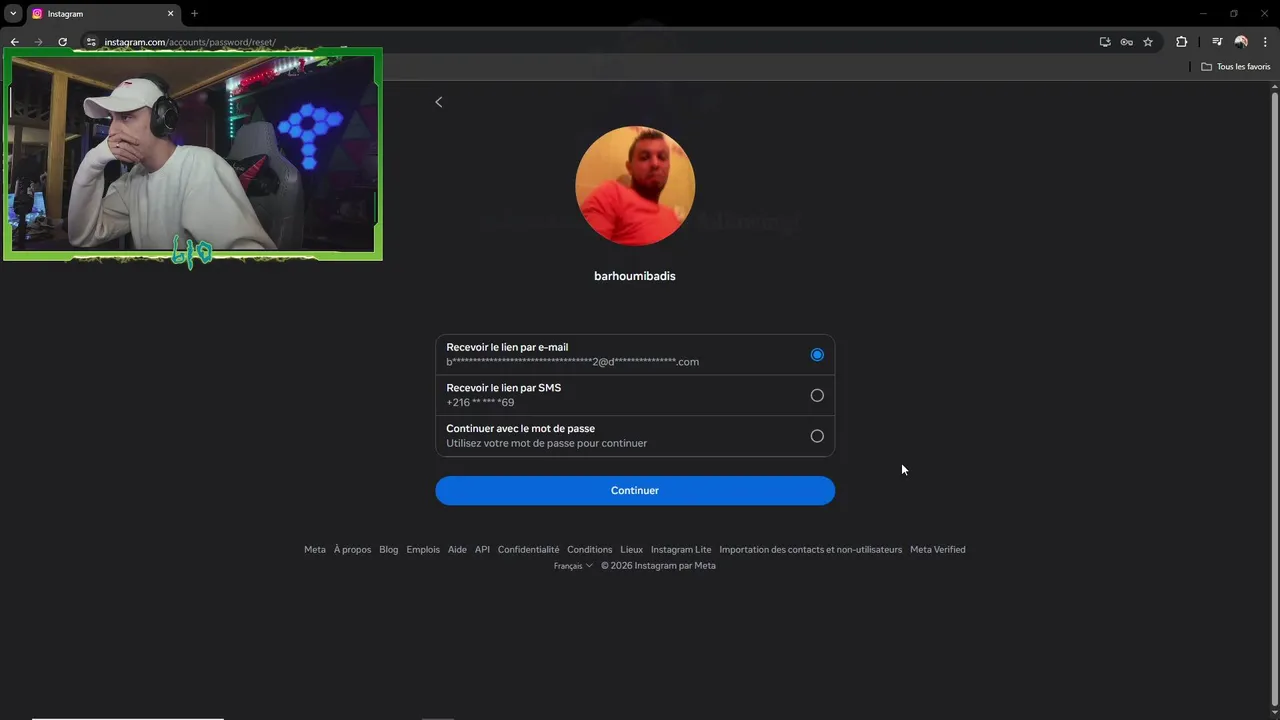Open the Instagram Lite footer link
This screenshot has height=720, width=1280.
(x=681, y=549)
